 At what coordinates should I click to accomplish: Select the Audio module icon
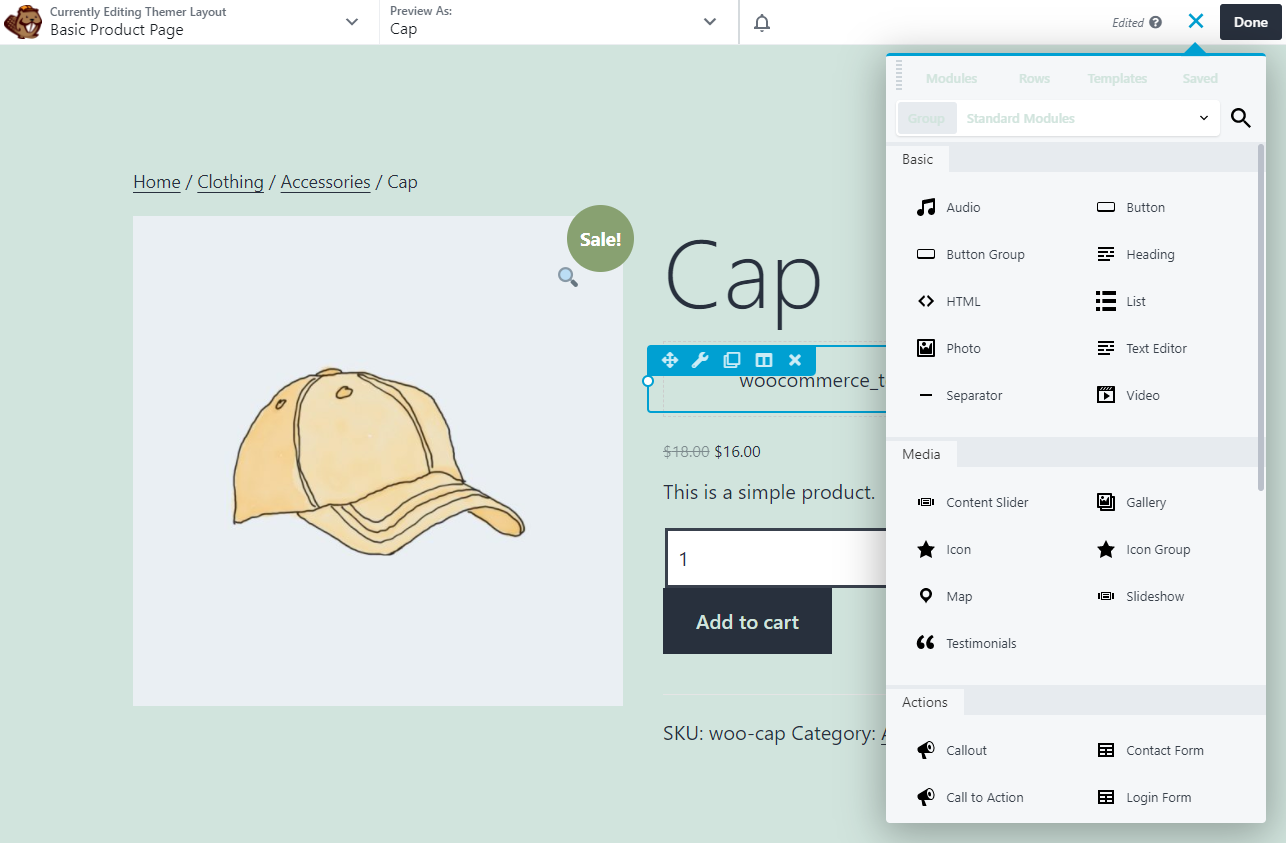point(924,207)
